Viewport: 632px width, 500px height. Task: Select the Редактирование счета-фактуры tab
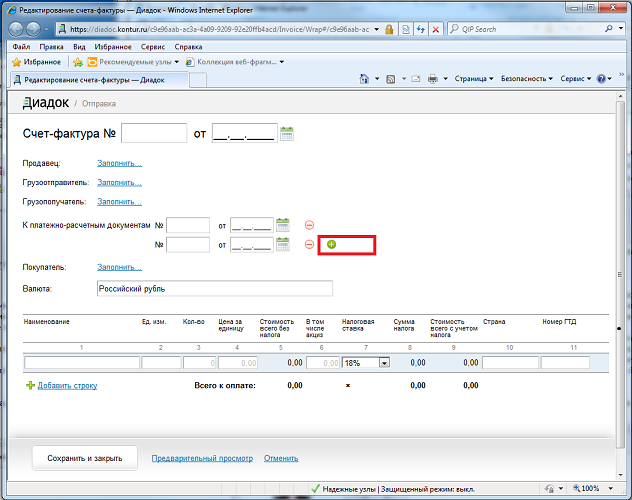(x=99, y=80)
